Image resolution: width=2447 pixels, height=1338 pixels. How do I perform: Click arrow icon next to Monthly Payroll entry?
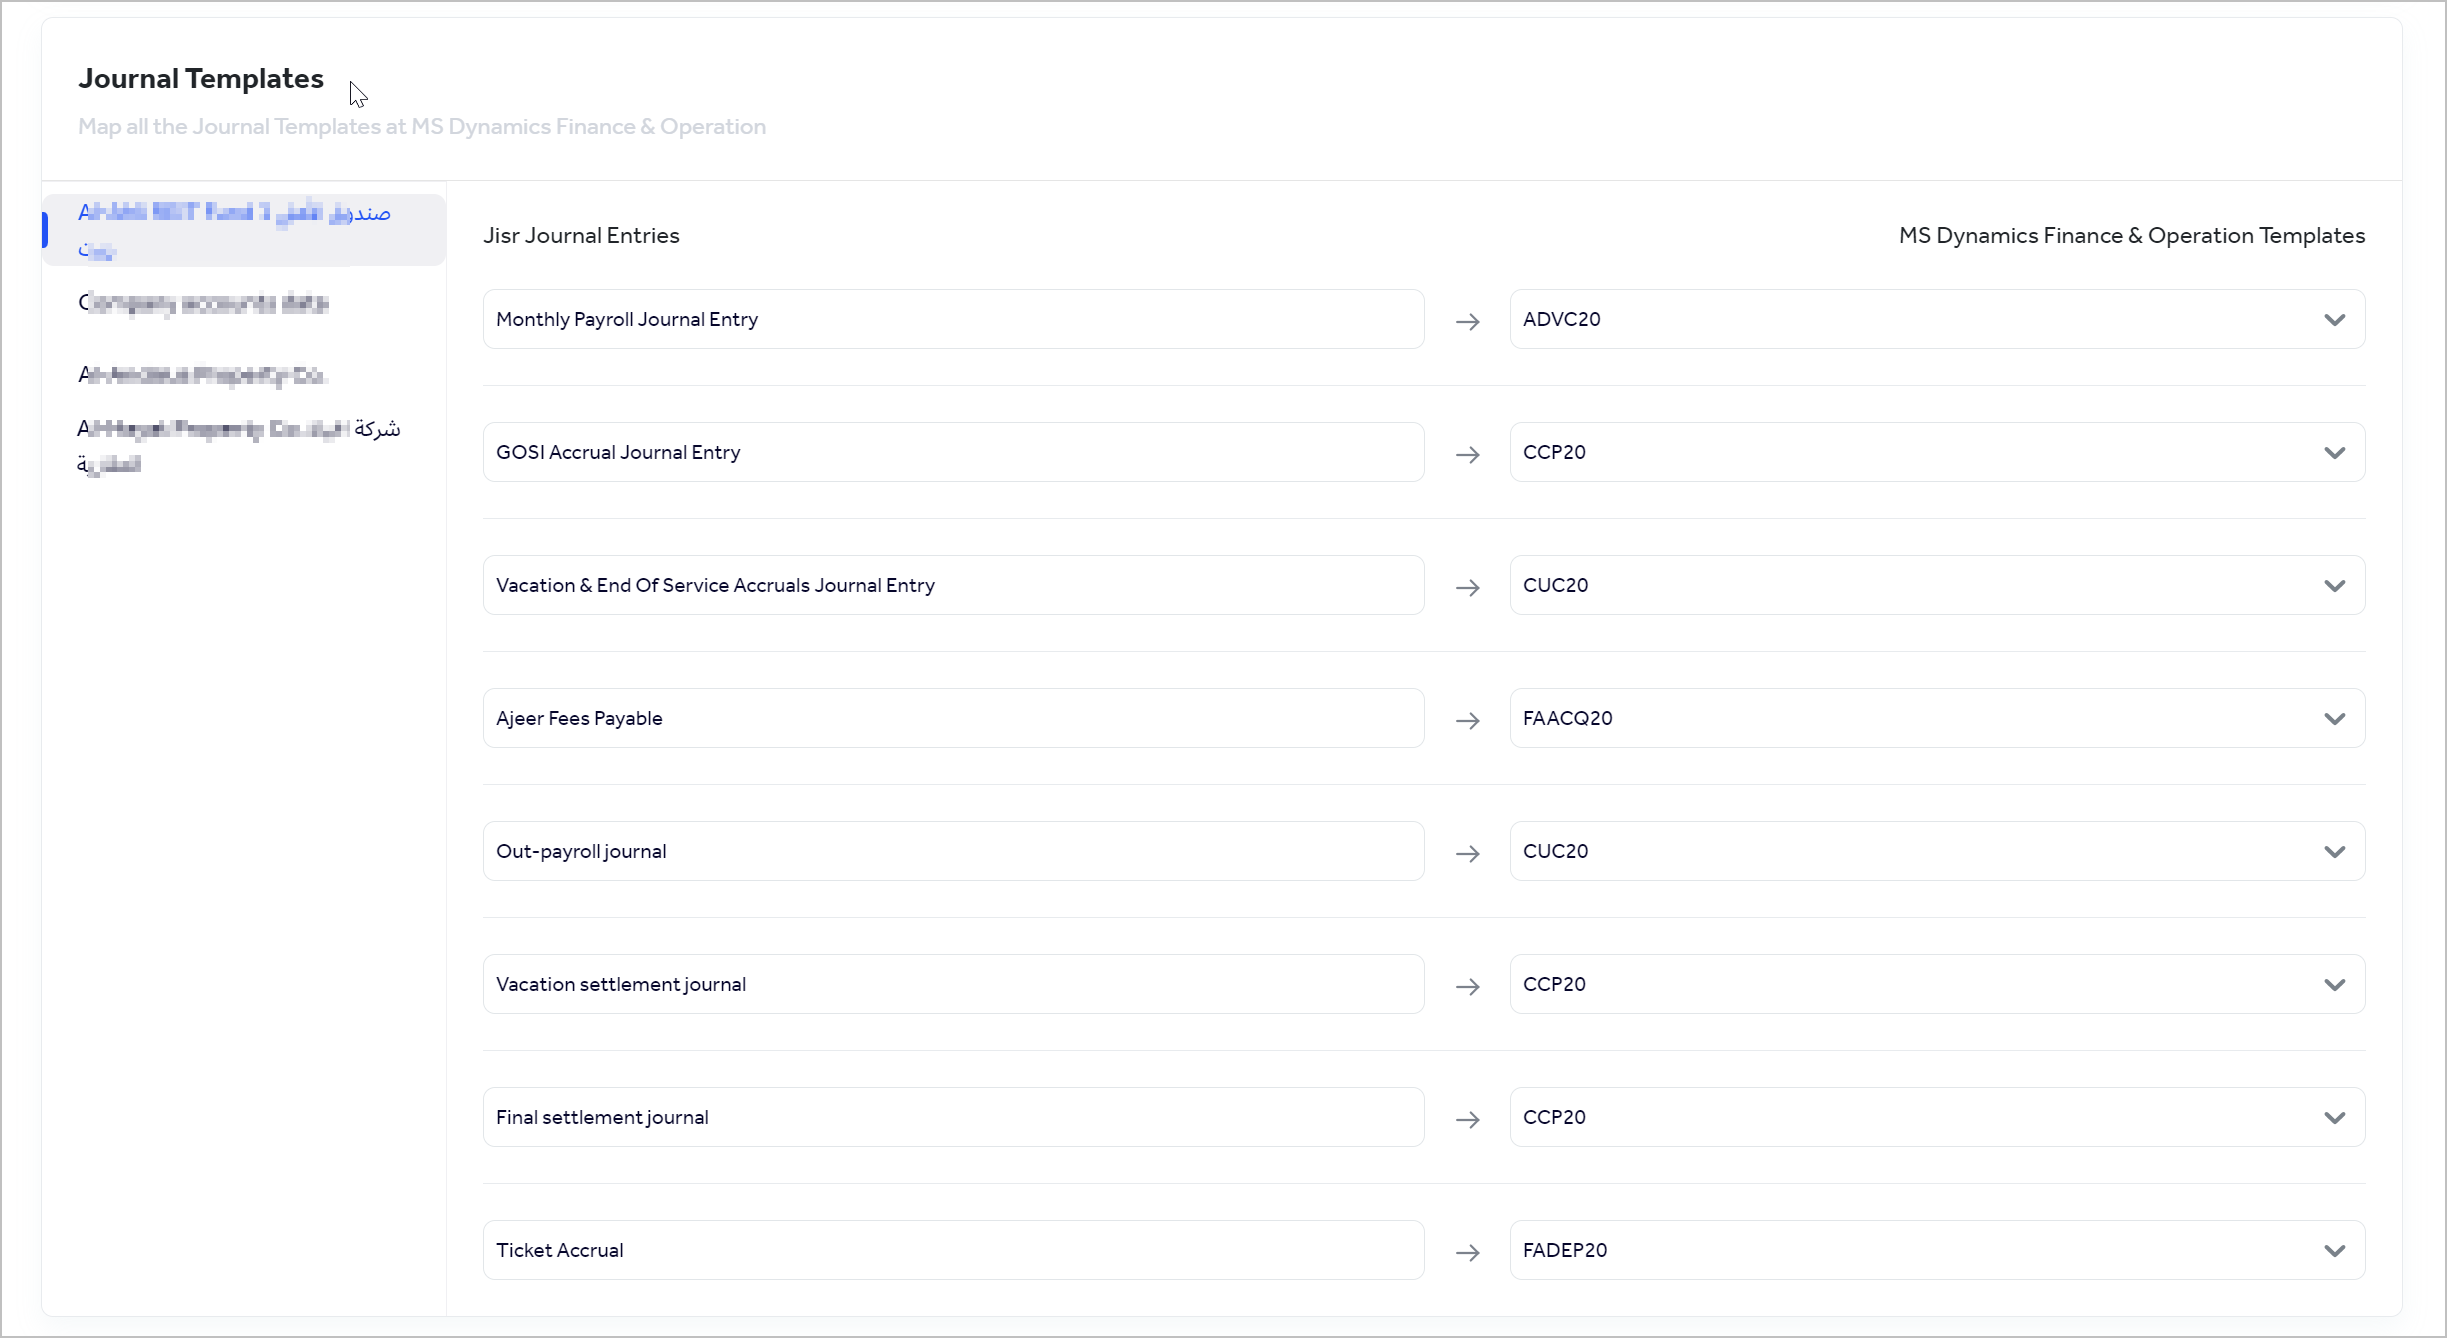(x=1467, y=321)
